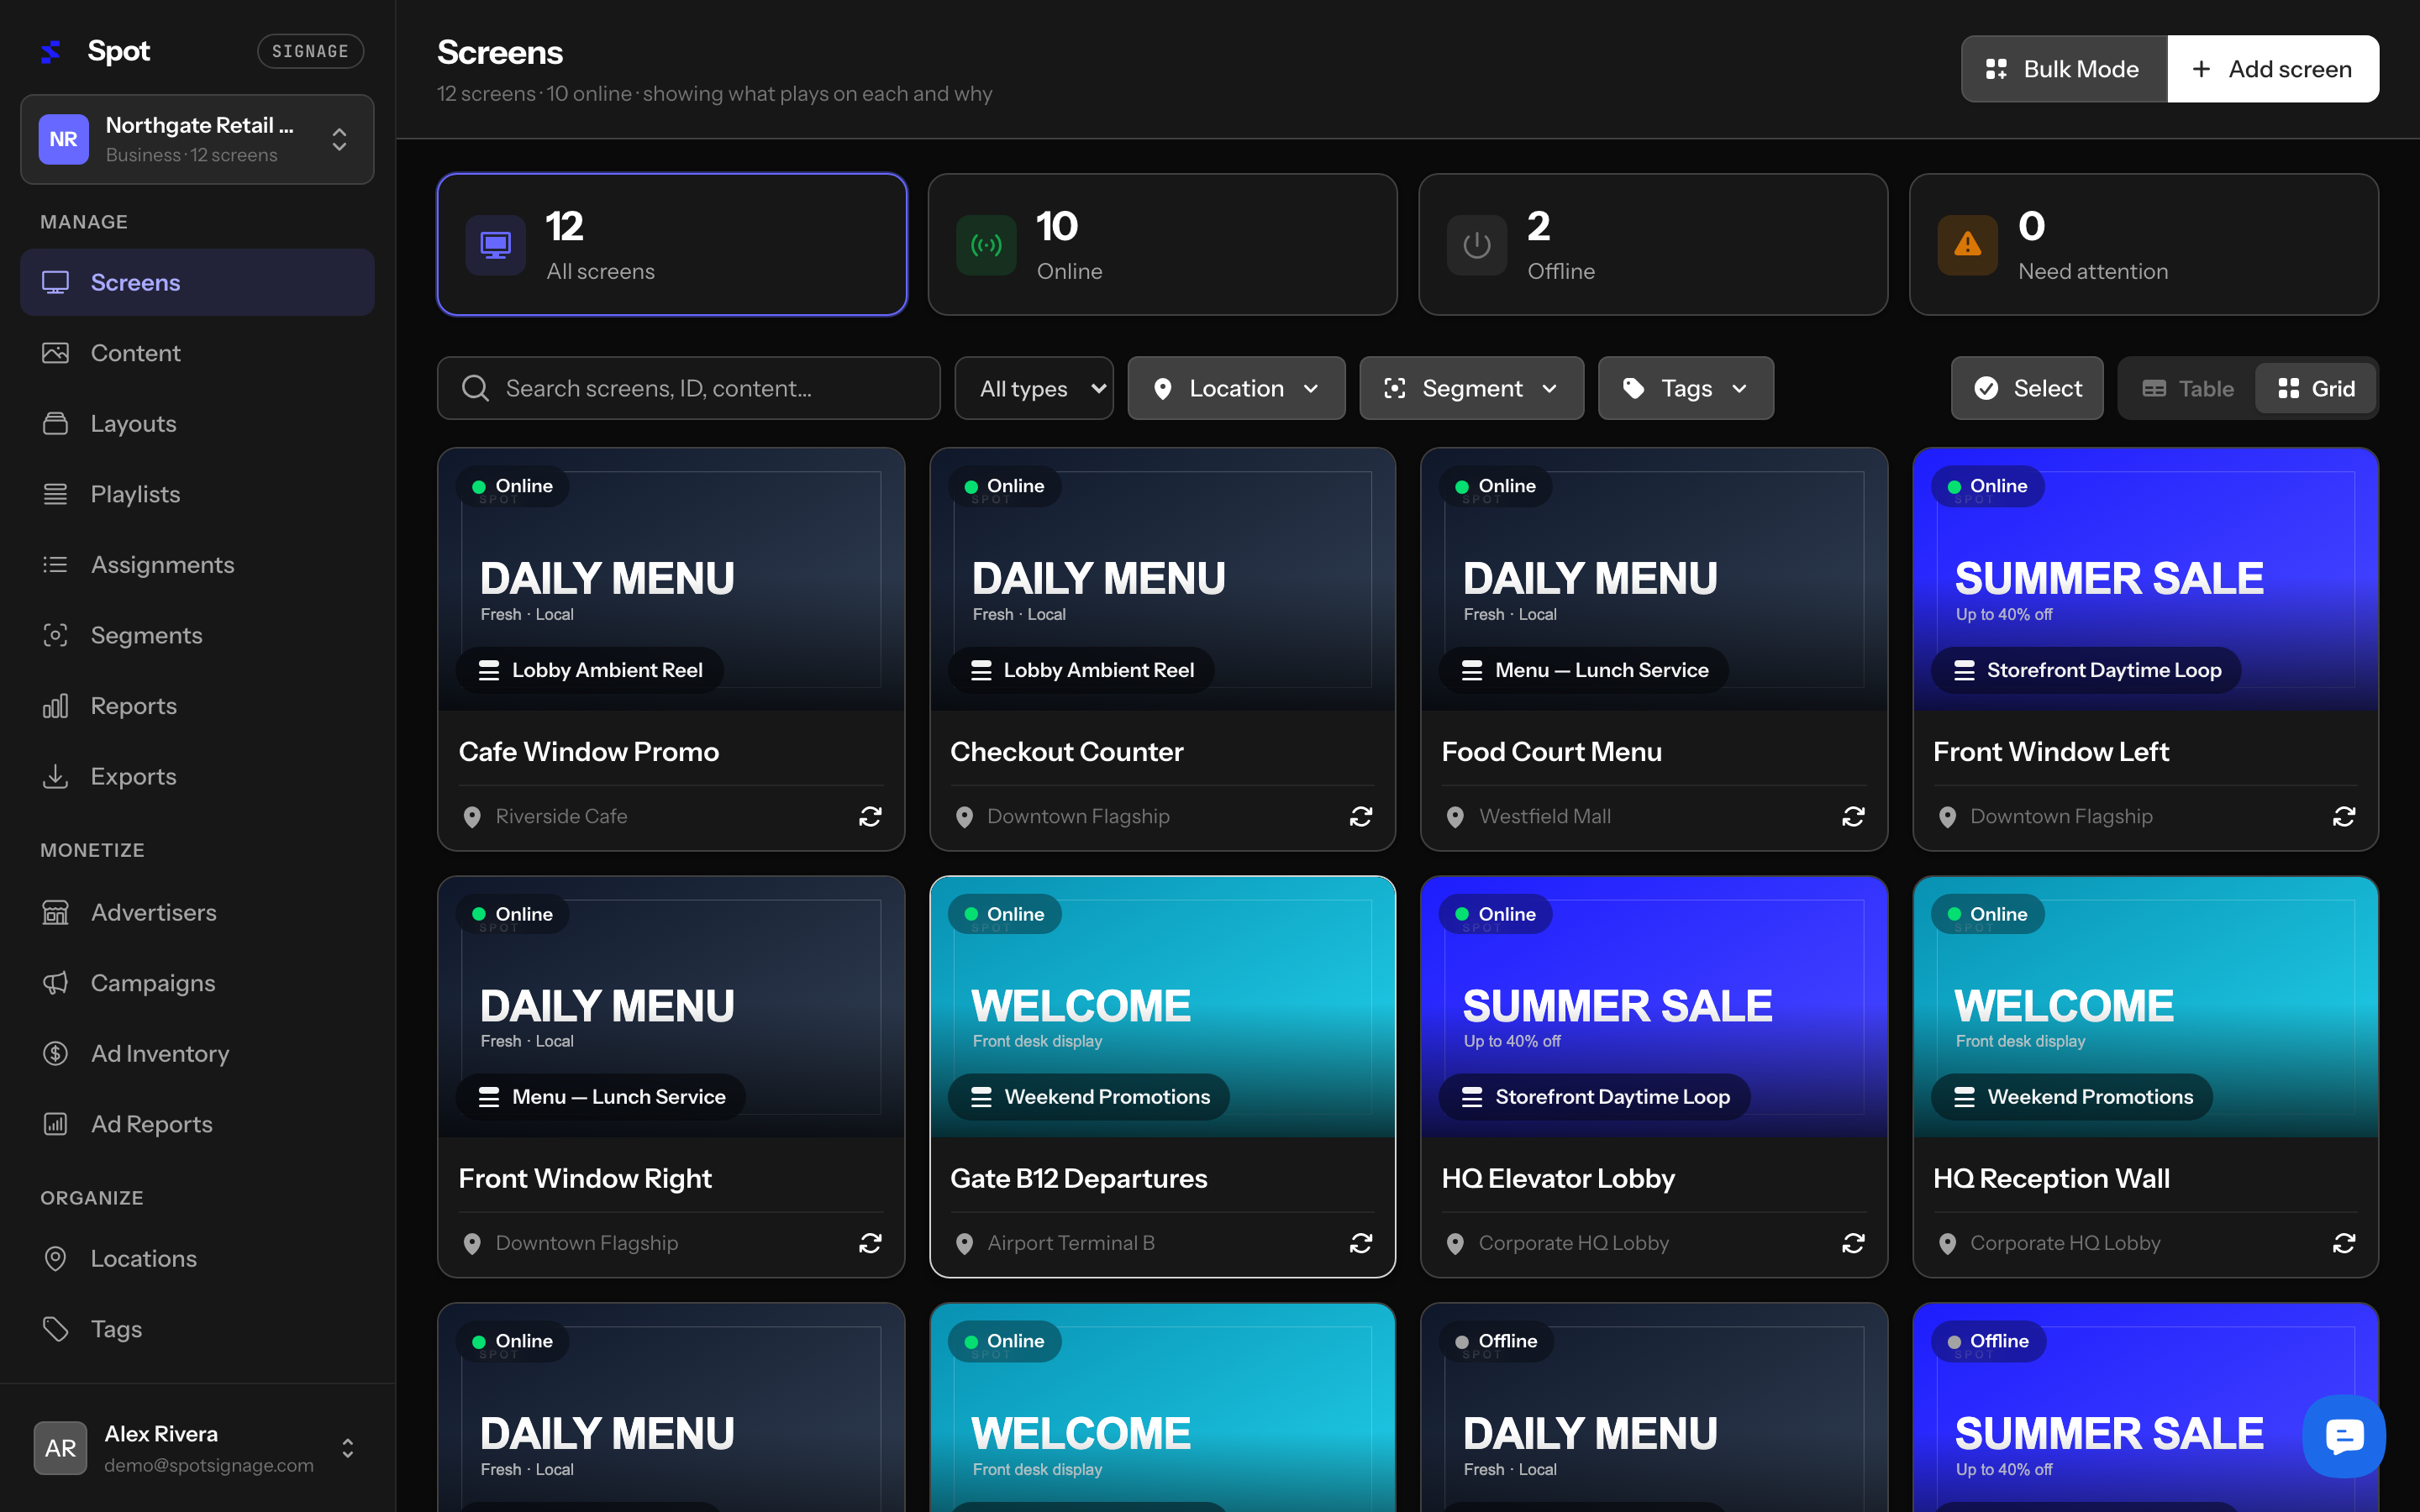Enable Bulk Mode
The width and height of the screenshot is (2420, 1512).
[x=2064, y=69]
